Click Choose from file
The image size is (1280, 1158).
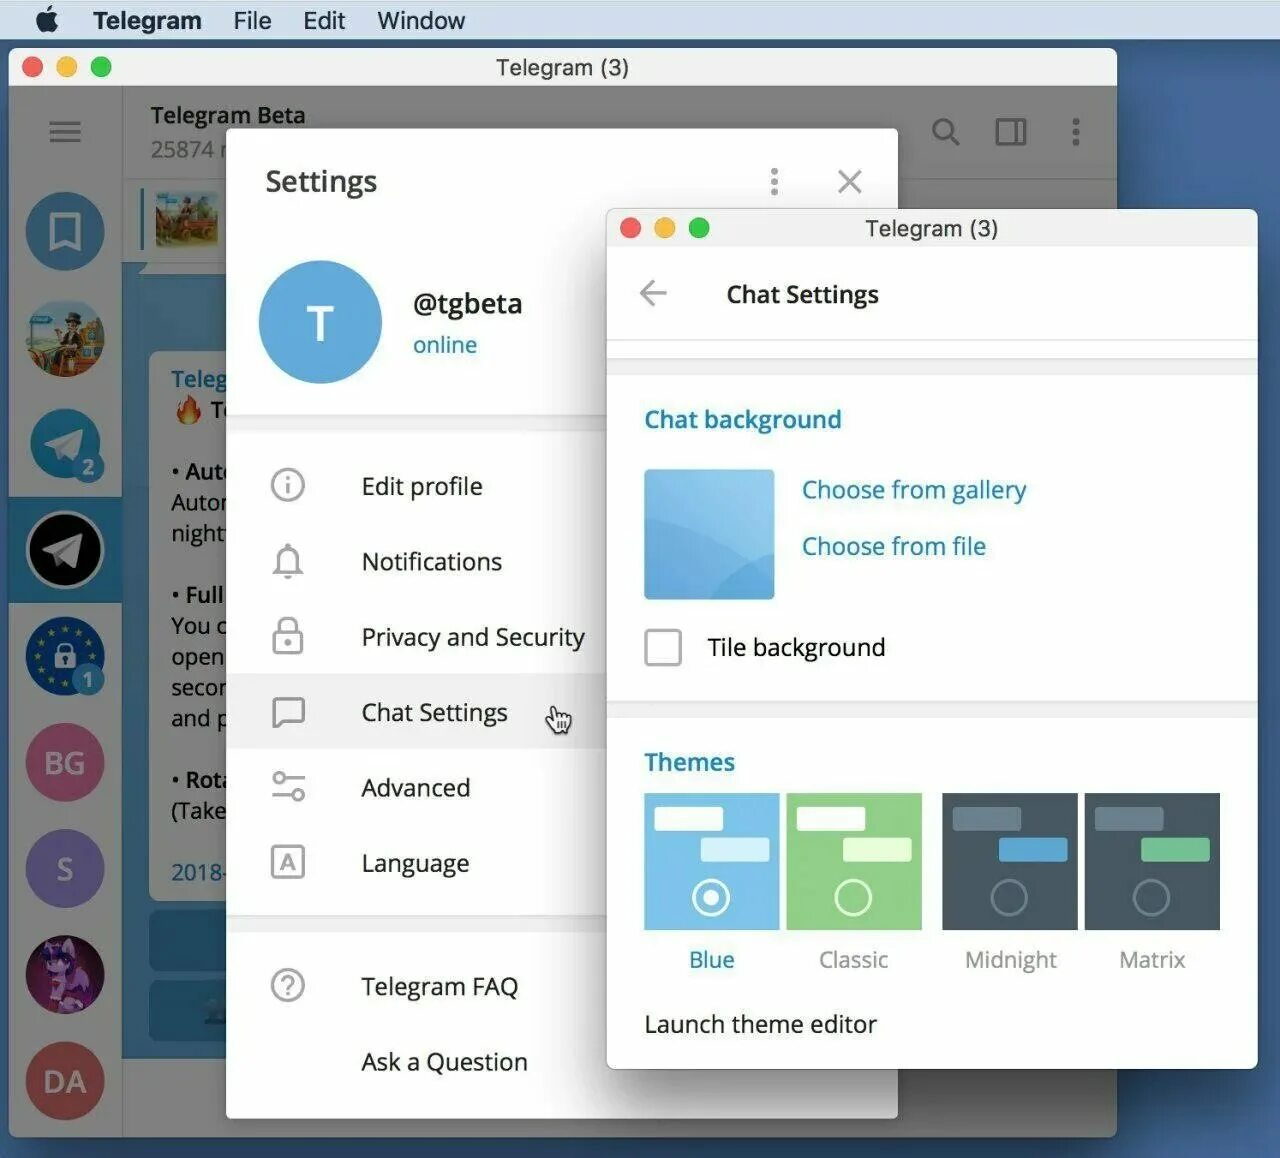[894, 546]
